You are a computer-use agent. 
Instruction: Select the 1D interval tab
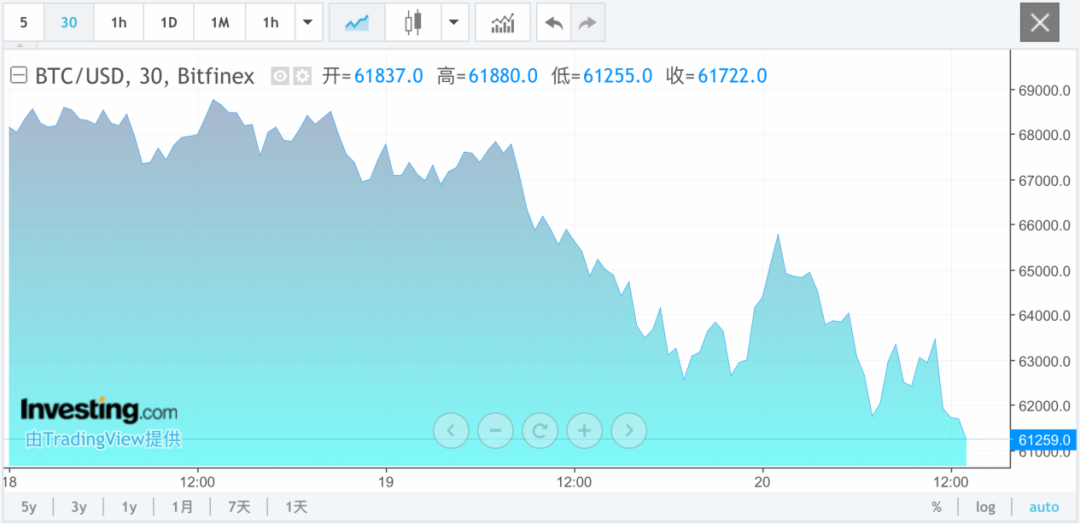click(169, 22)
